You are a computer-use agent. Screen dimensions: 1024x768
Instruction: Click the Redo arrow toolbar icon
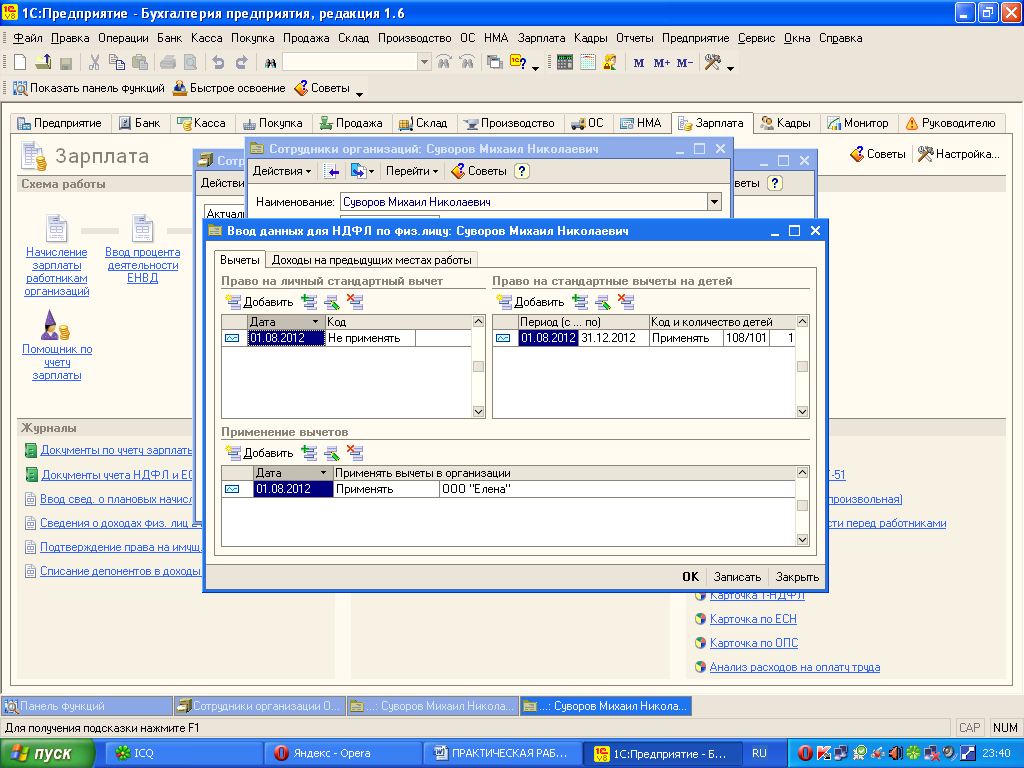(x=241, y=63)
